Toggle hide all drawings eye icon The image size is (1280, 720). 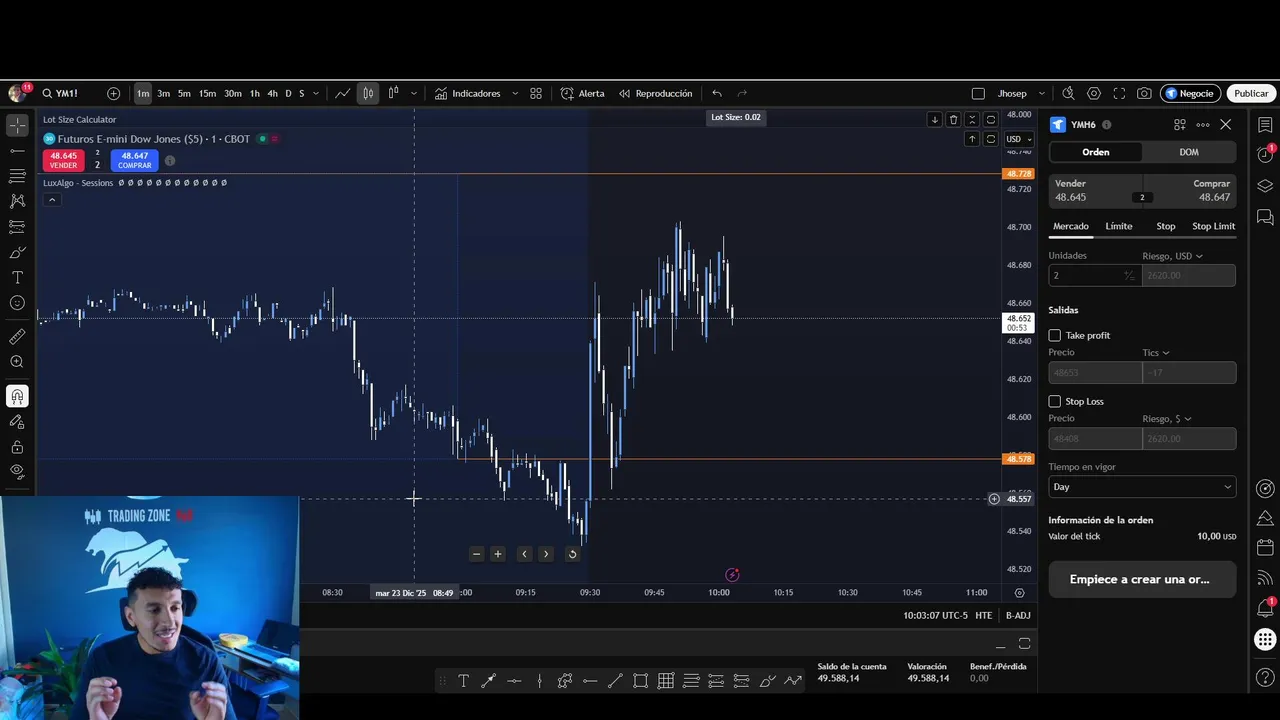pyautogui.click(x=17, y=471)
